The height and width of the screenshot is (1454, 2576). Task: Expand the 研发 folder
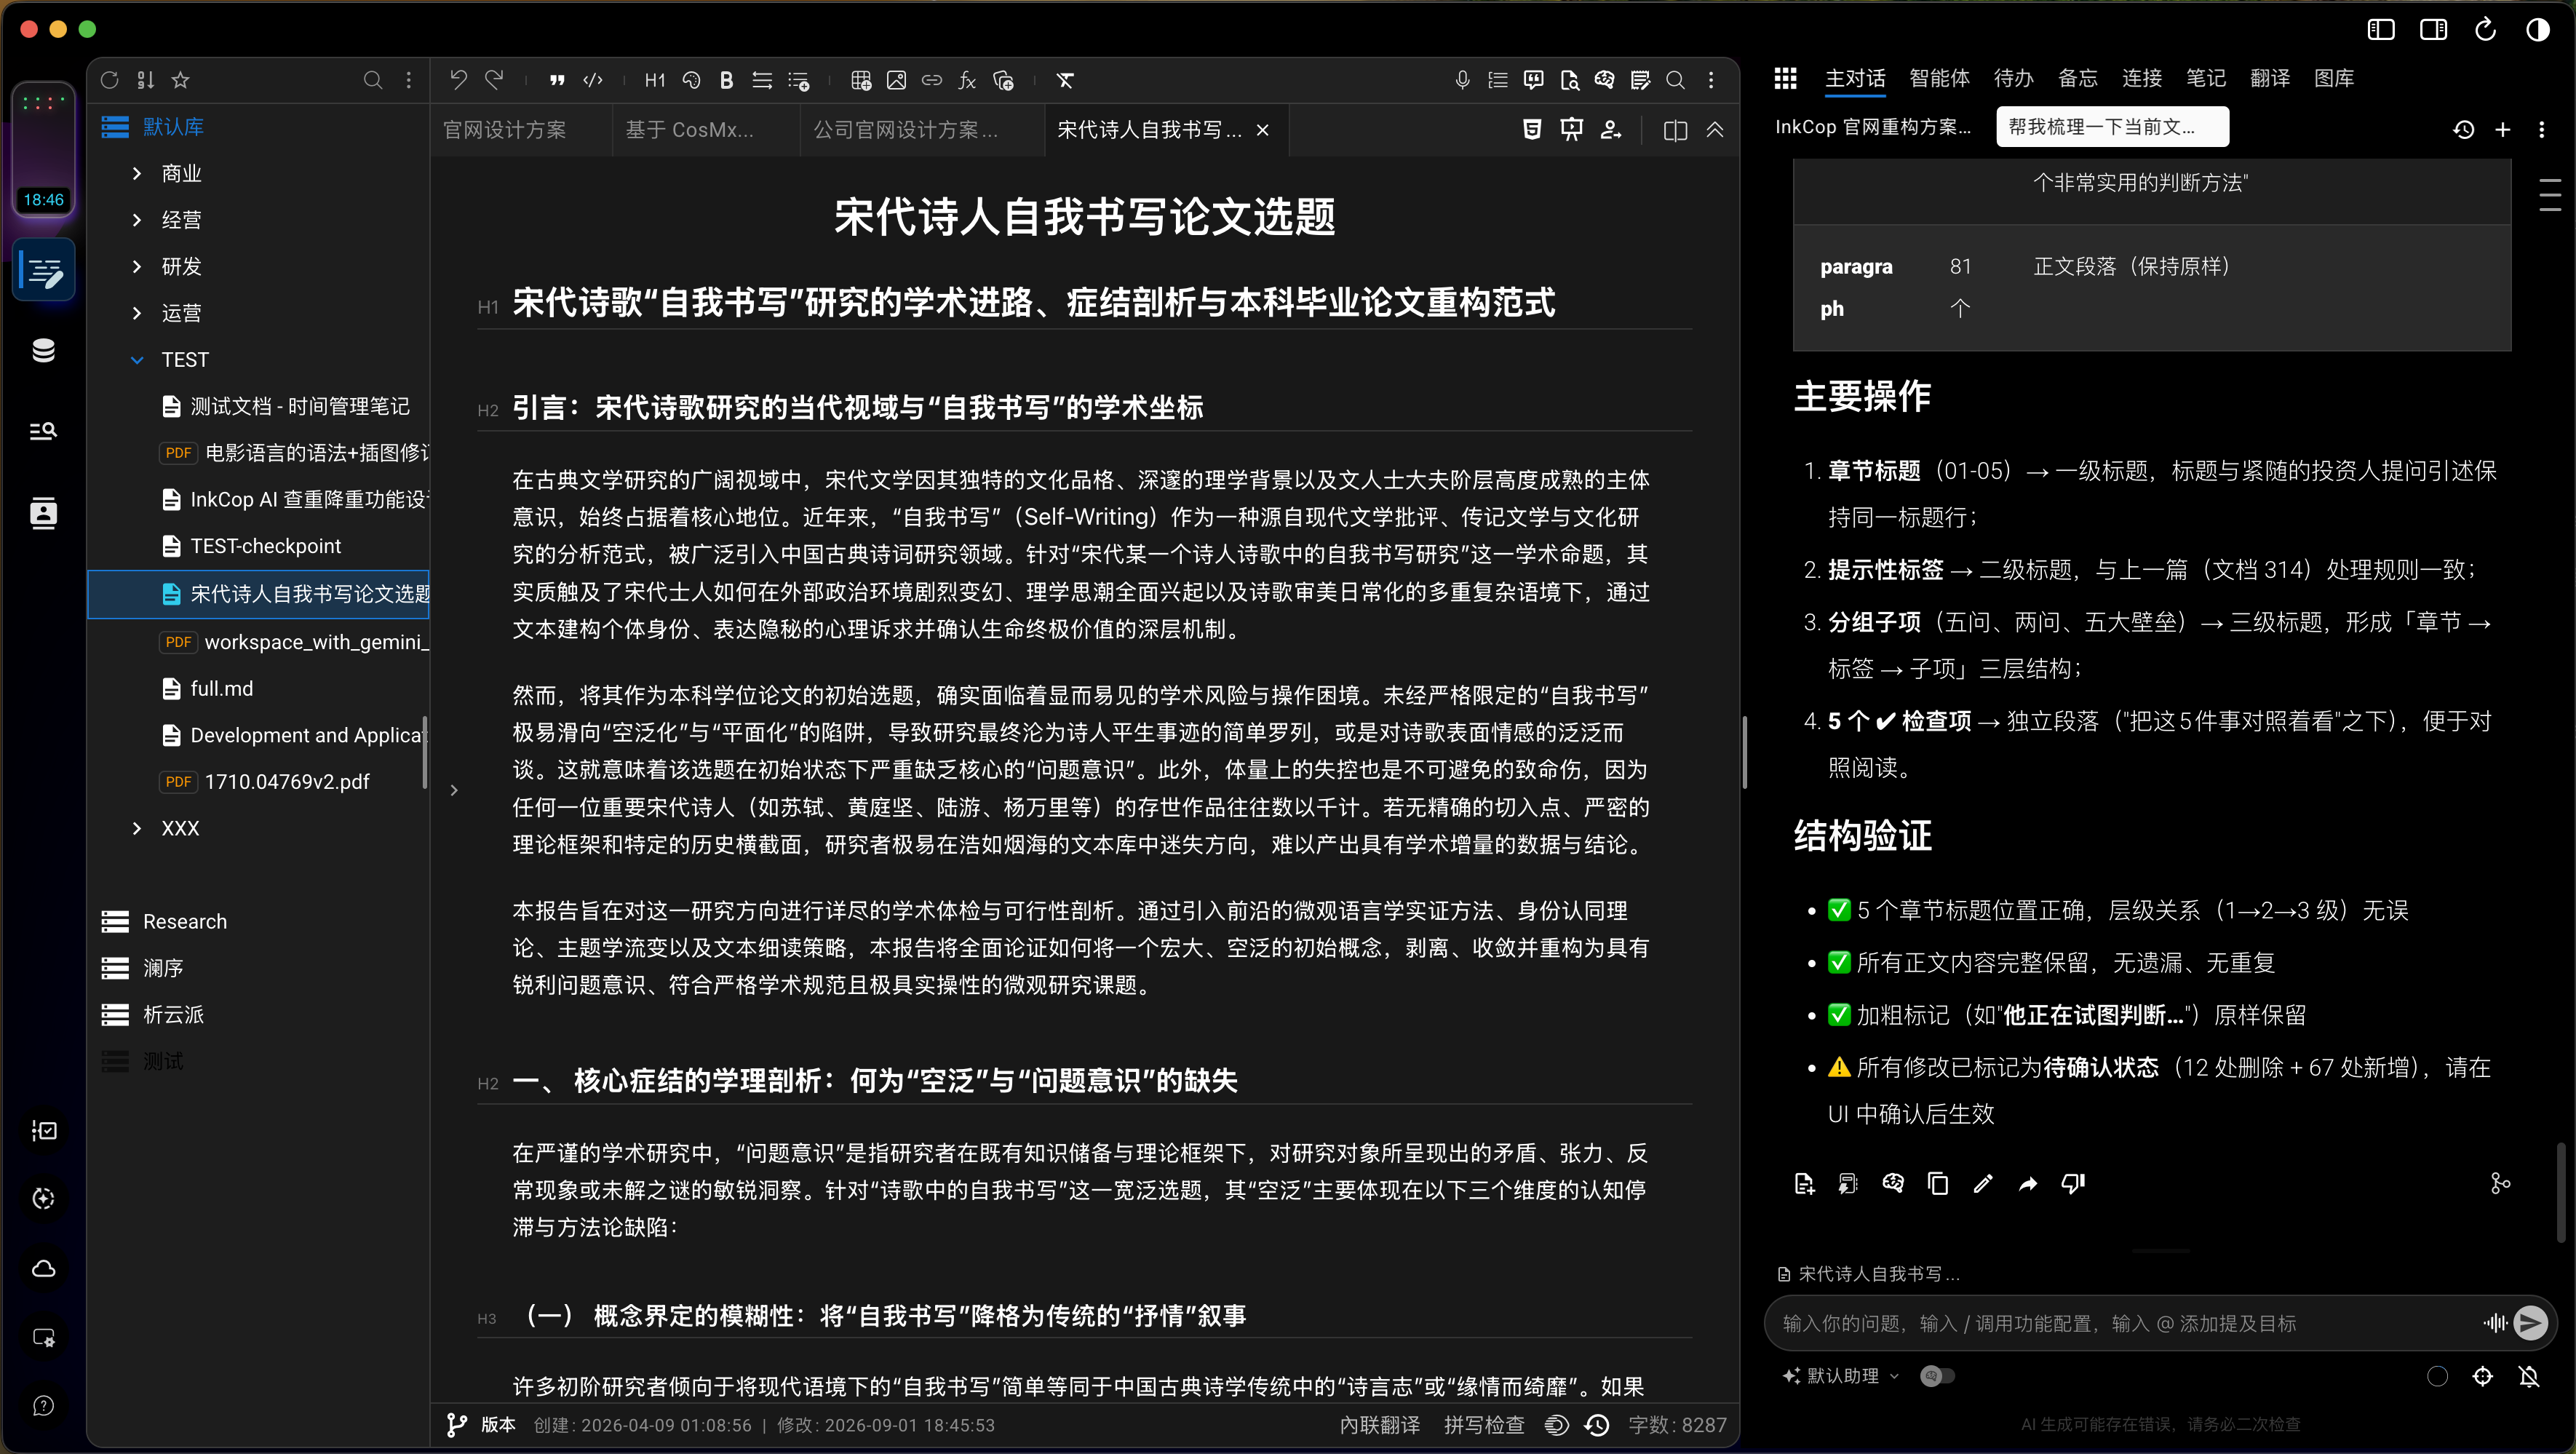point(137,266)
